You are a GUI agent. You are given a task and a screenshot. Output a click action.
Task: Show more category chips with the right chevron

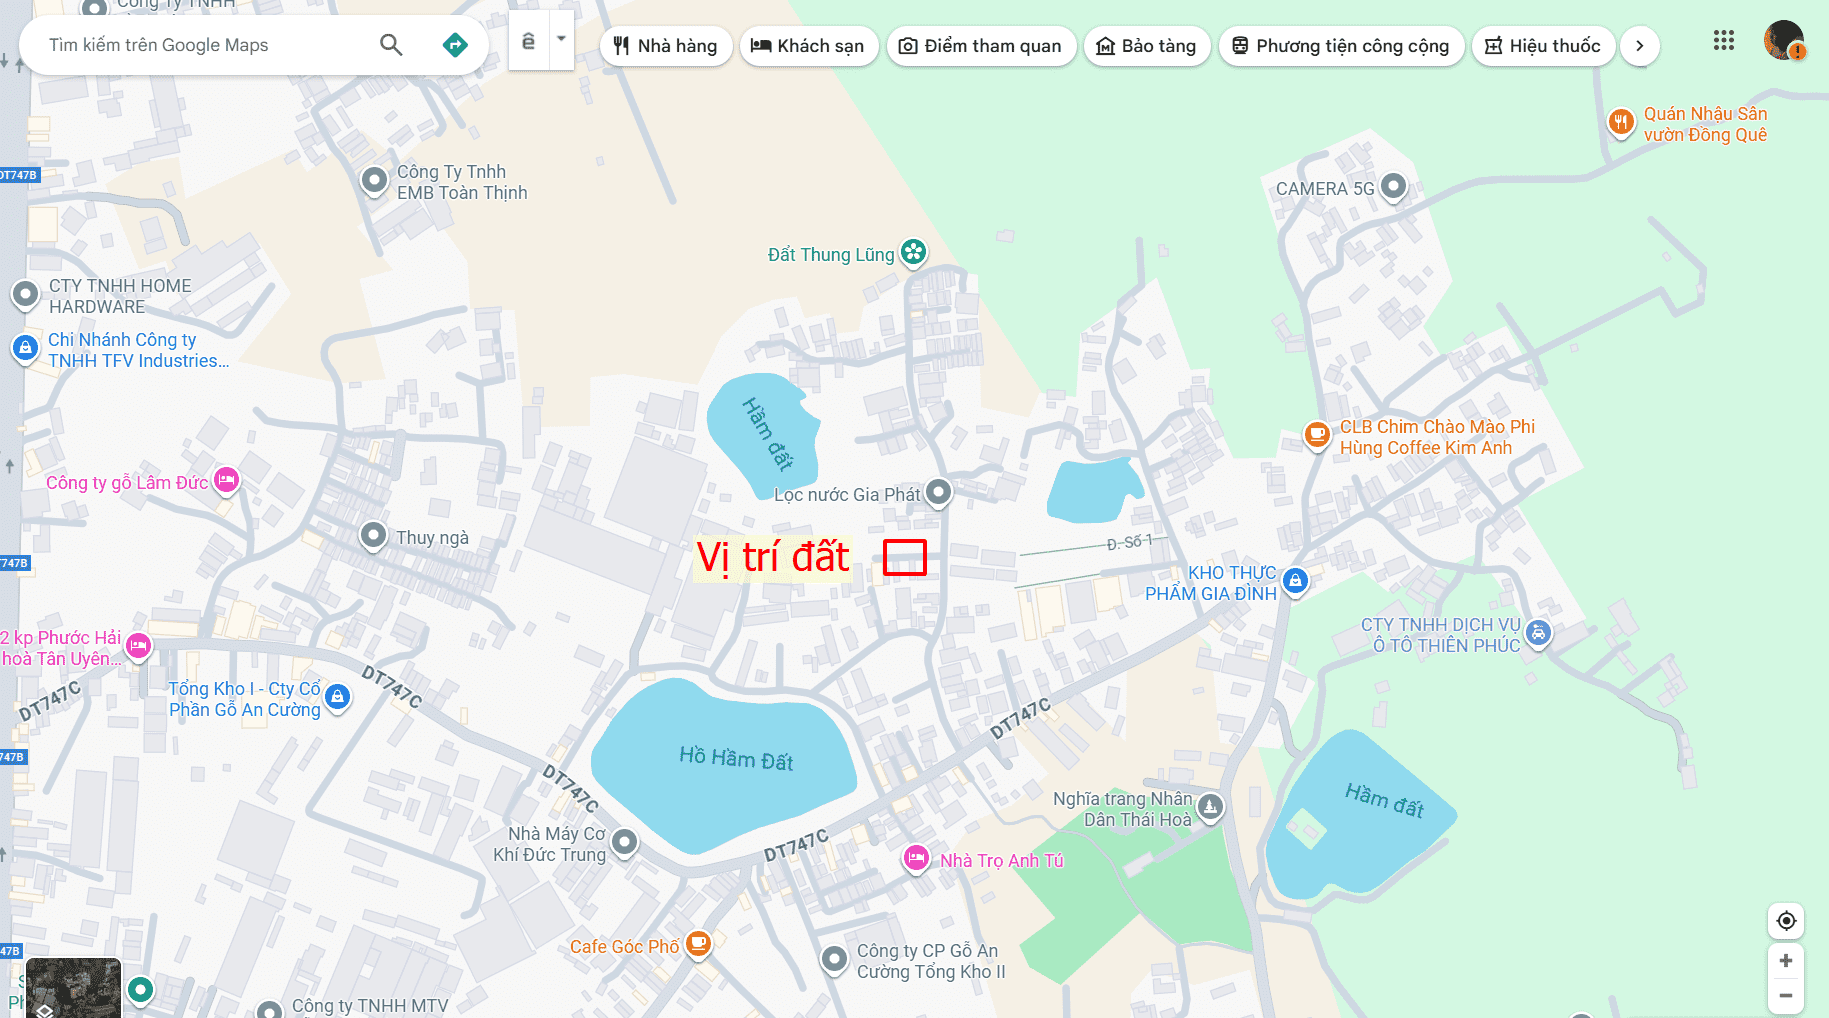1639,46
